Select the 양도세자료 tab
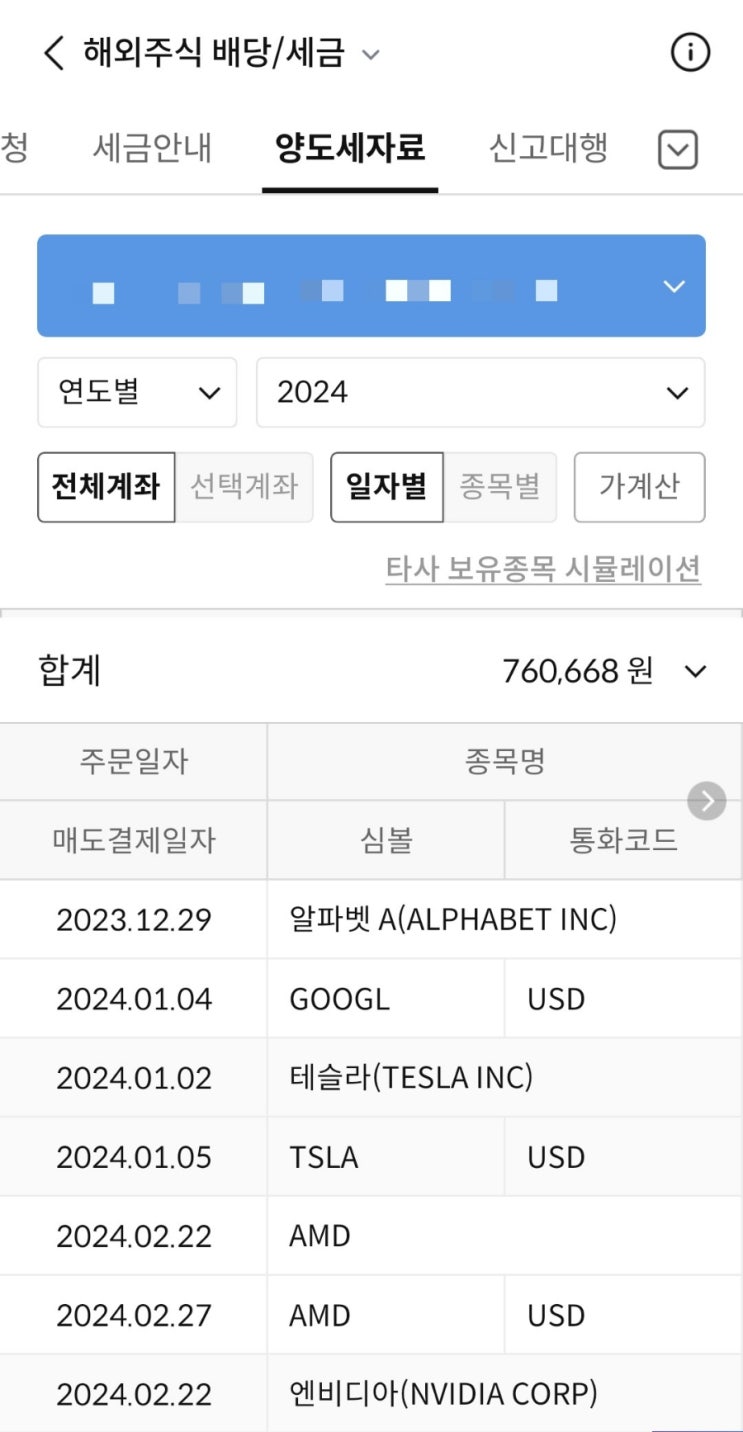 click(350, 149)
